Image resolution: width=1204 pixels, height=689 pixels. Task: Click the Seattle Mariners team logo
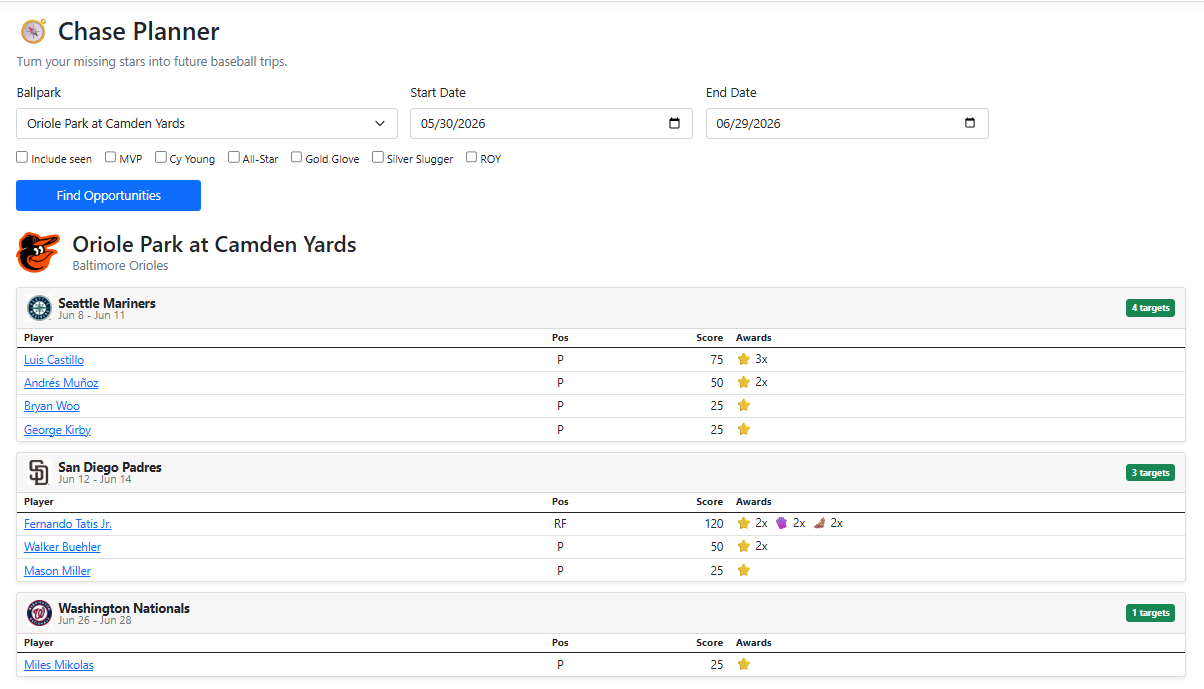pos(39,308)
